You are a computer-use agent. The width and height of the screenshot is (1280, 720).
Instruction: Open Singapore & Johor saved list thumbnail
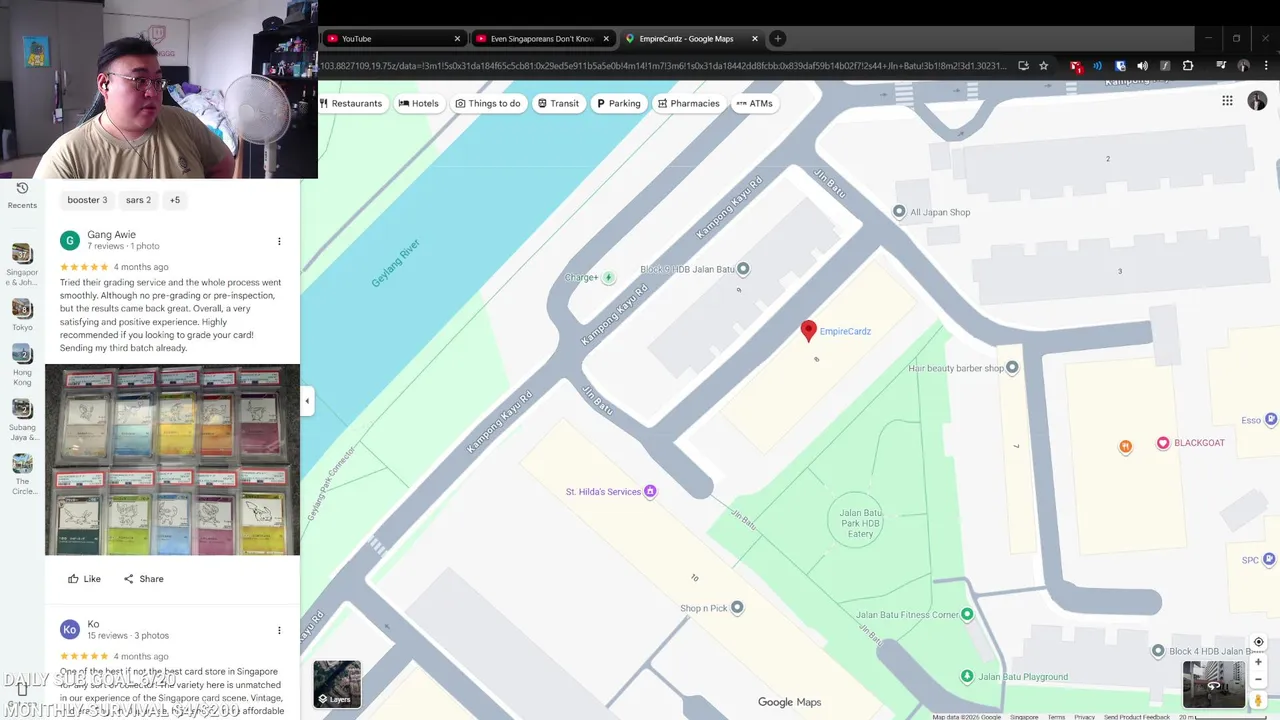point(22,254)
